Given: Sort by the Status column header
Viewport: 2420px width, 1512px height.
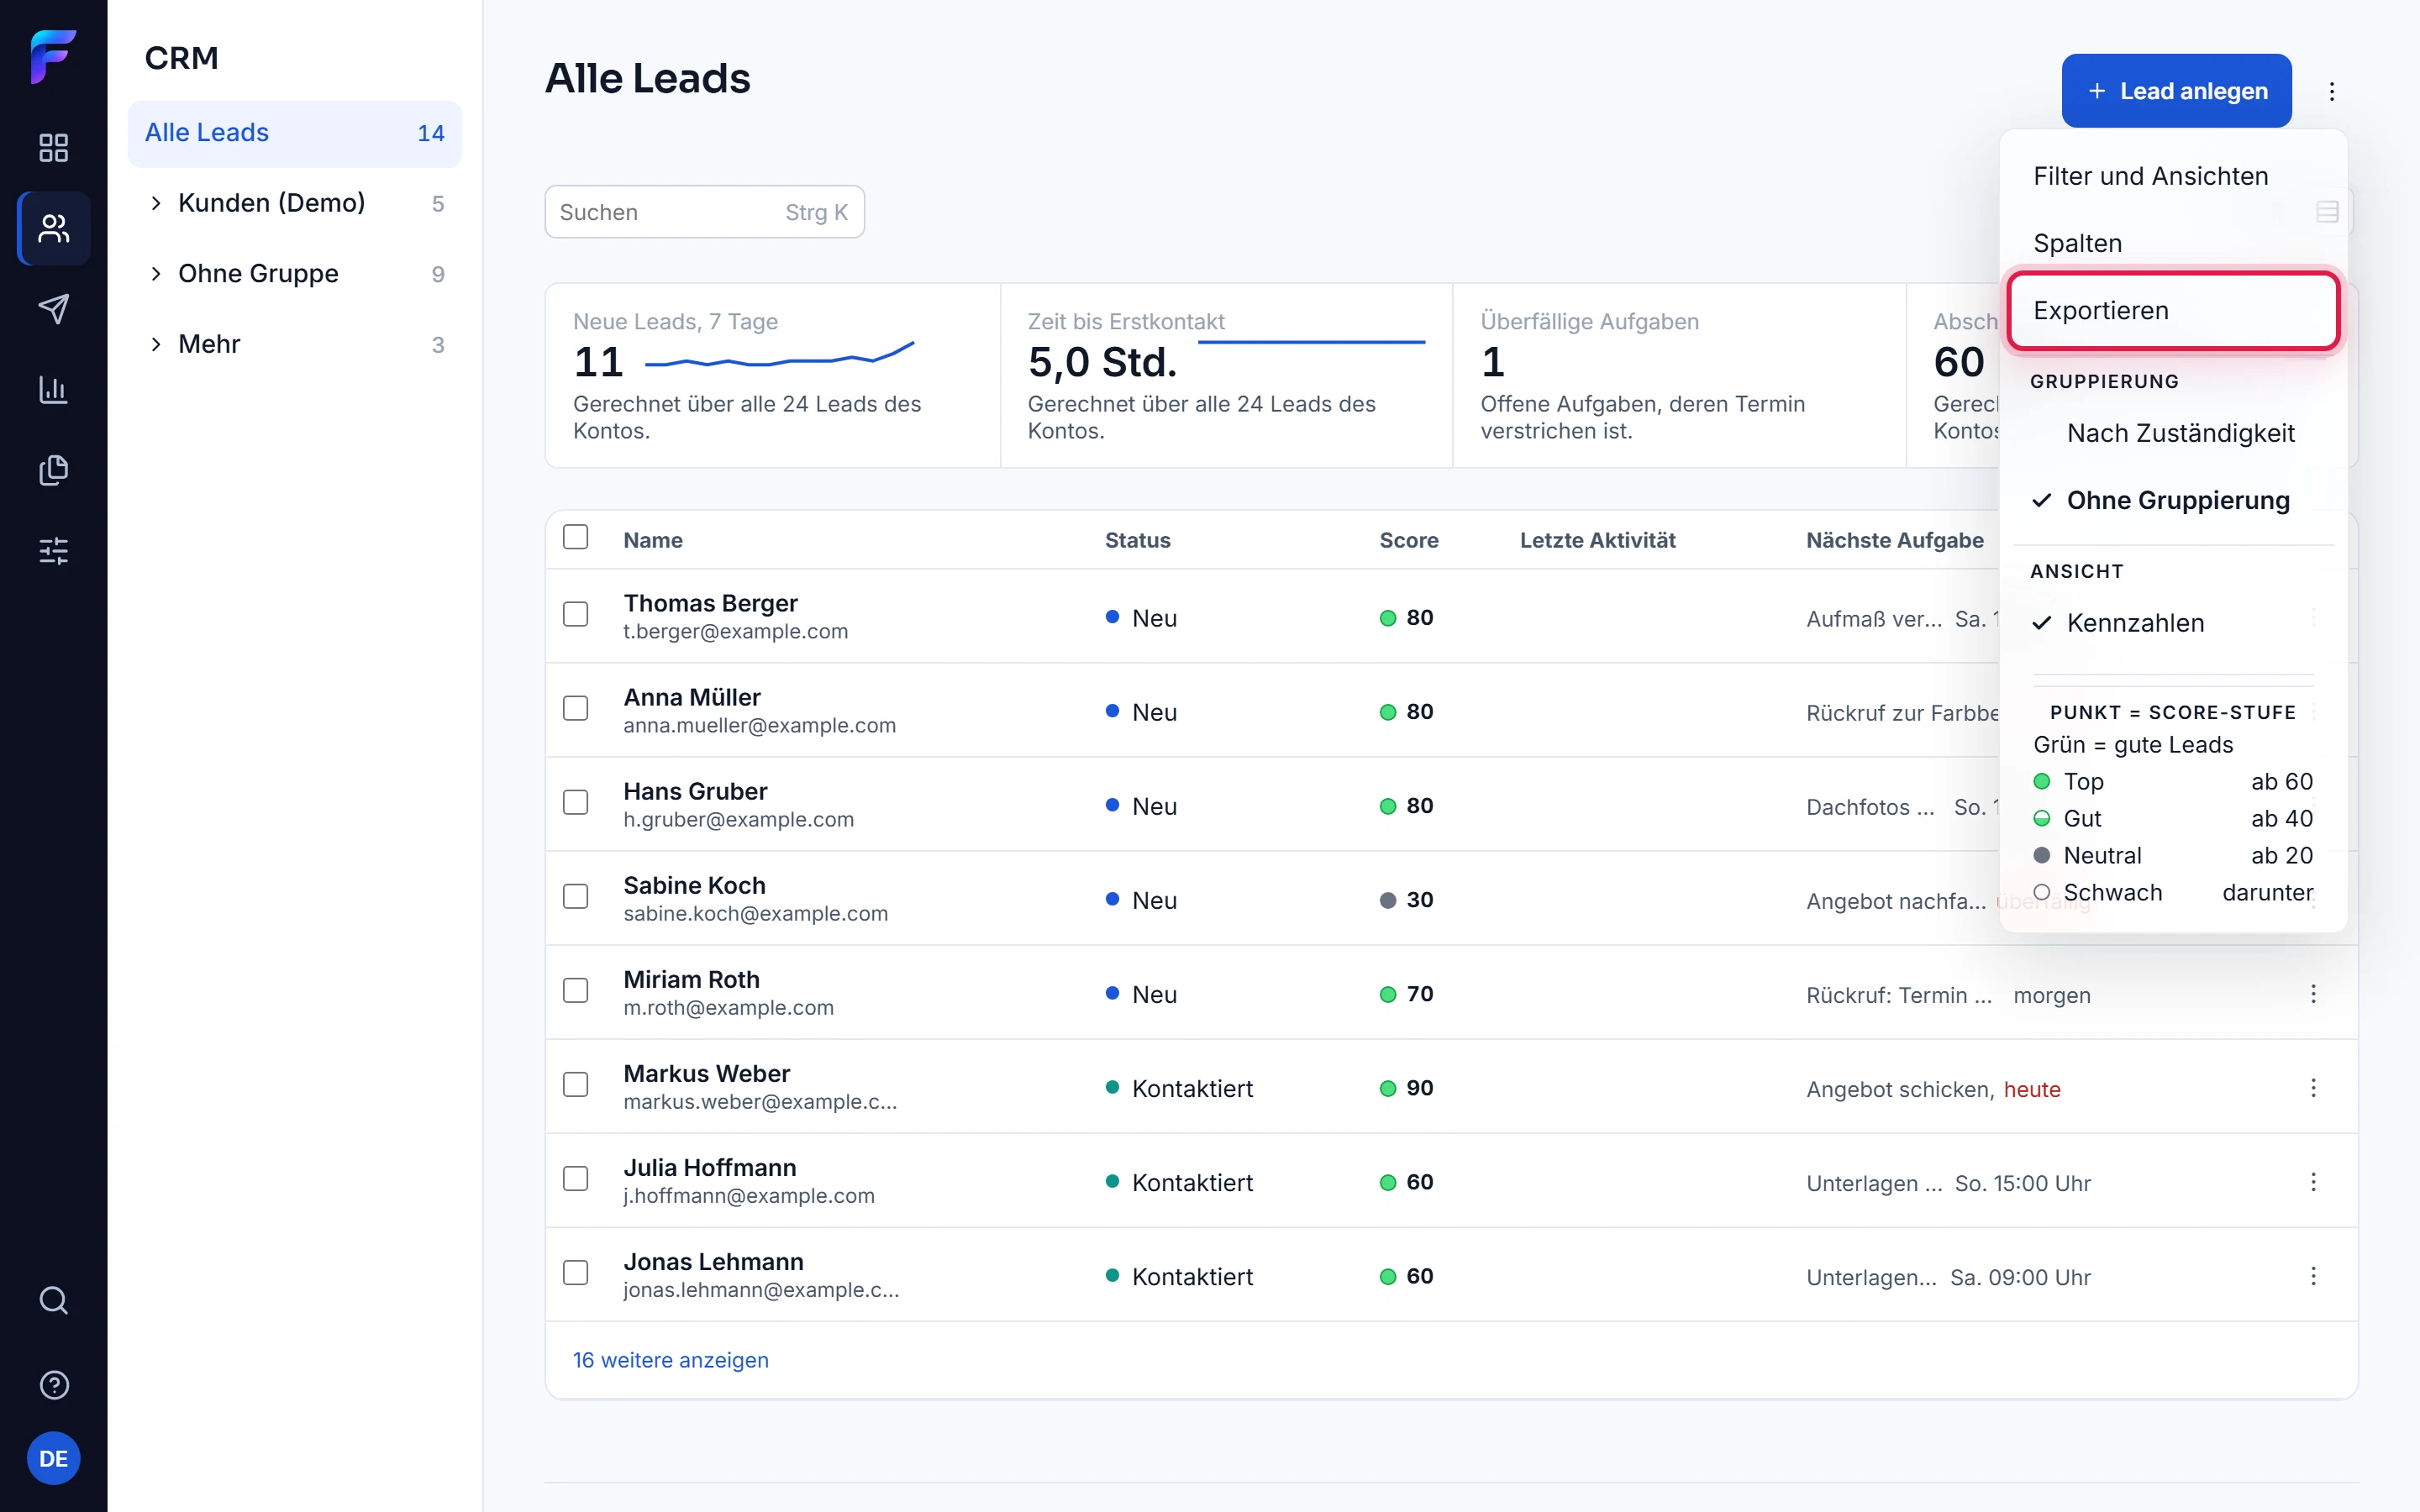Looking at the screenshot, I should tap(1137, 540).
